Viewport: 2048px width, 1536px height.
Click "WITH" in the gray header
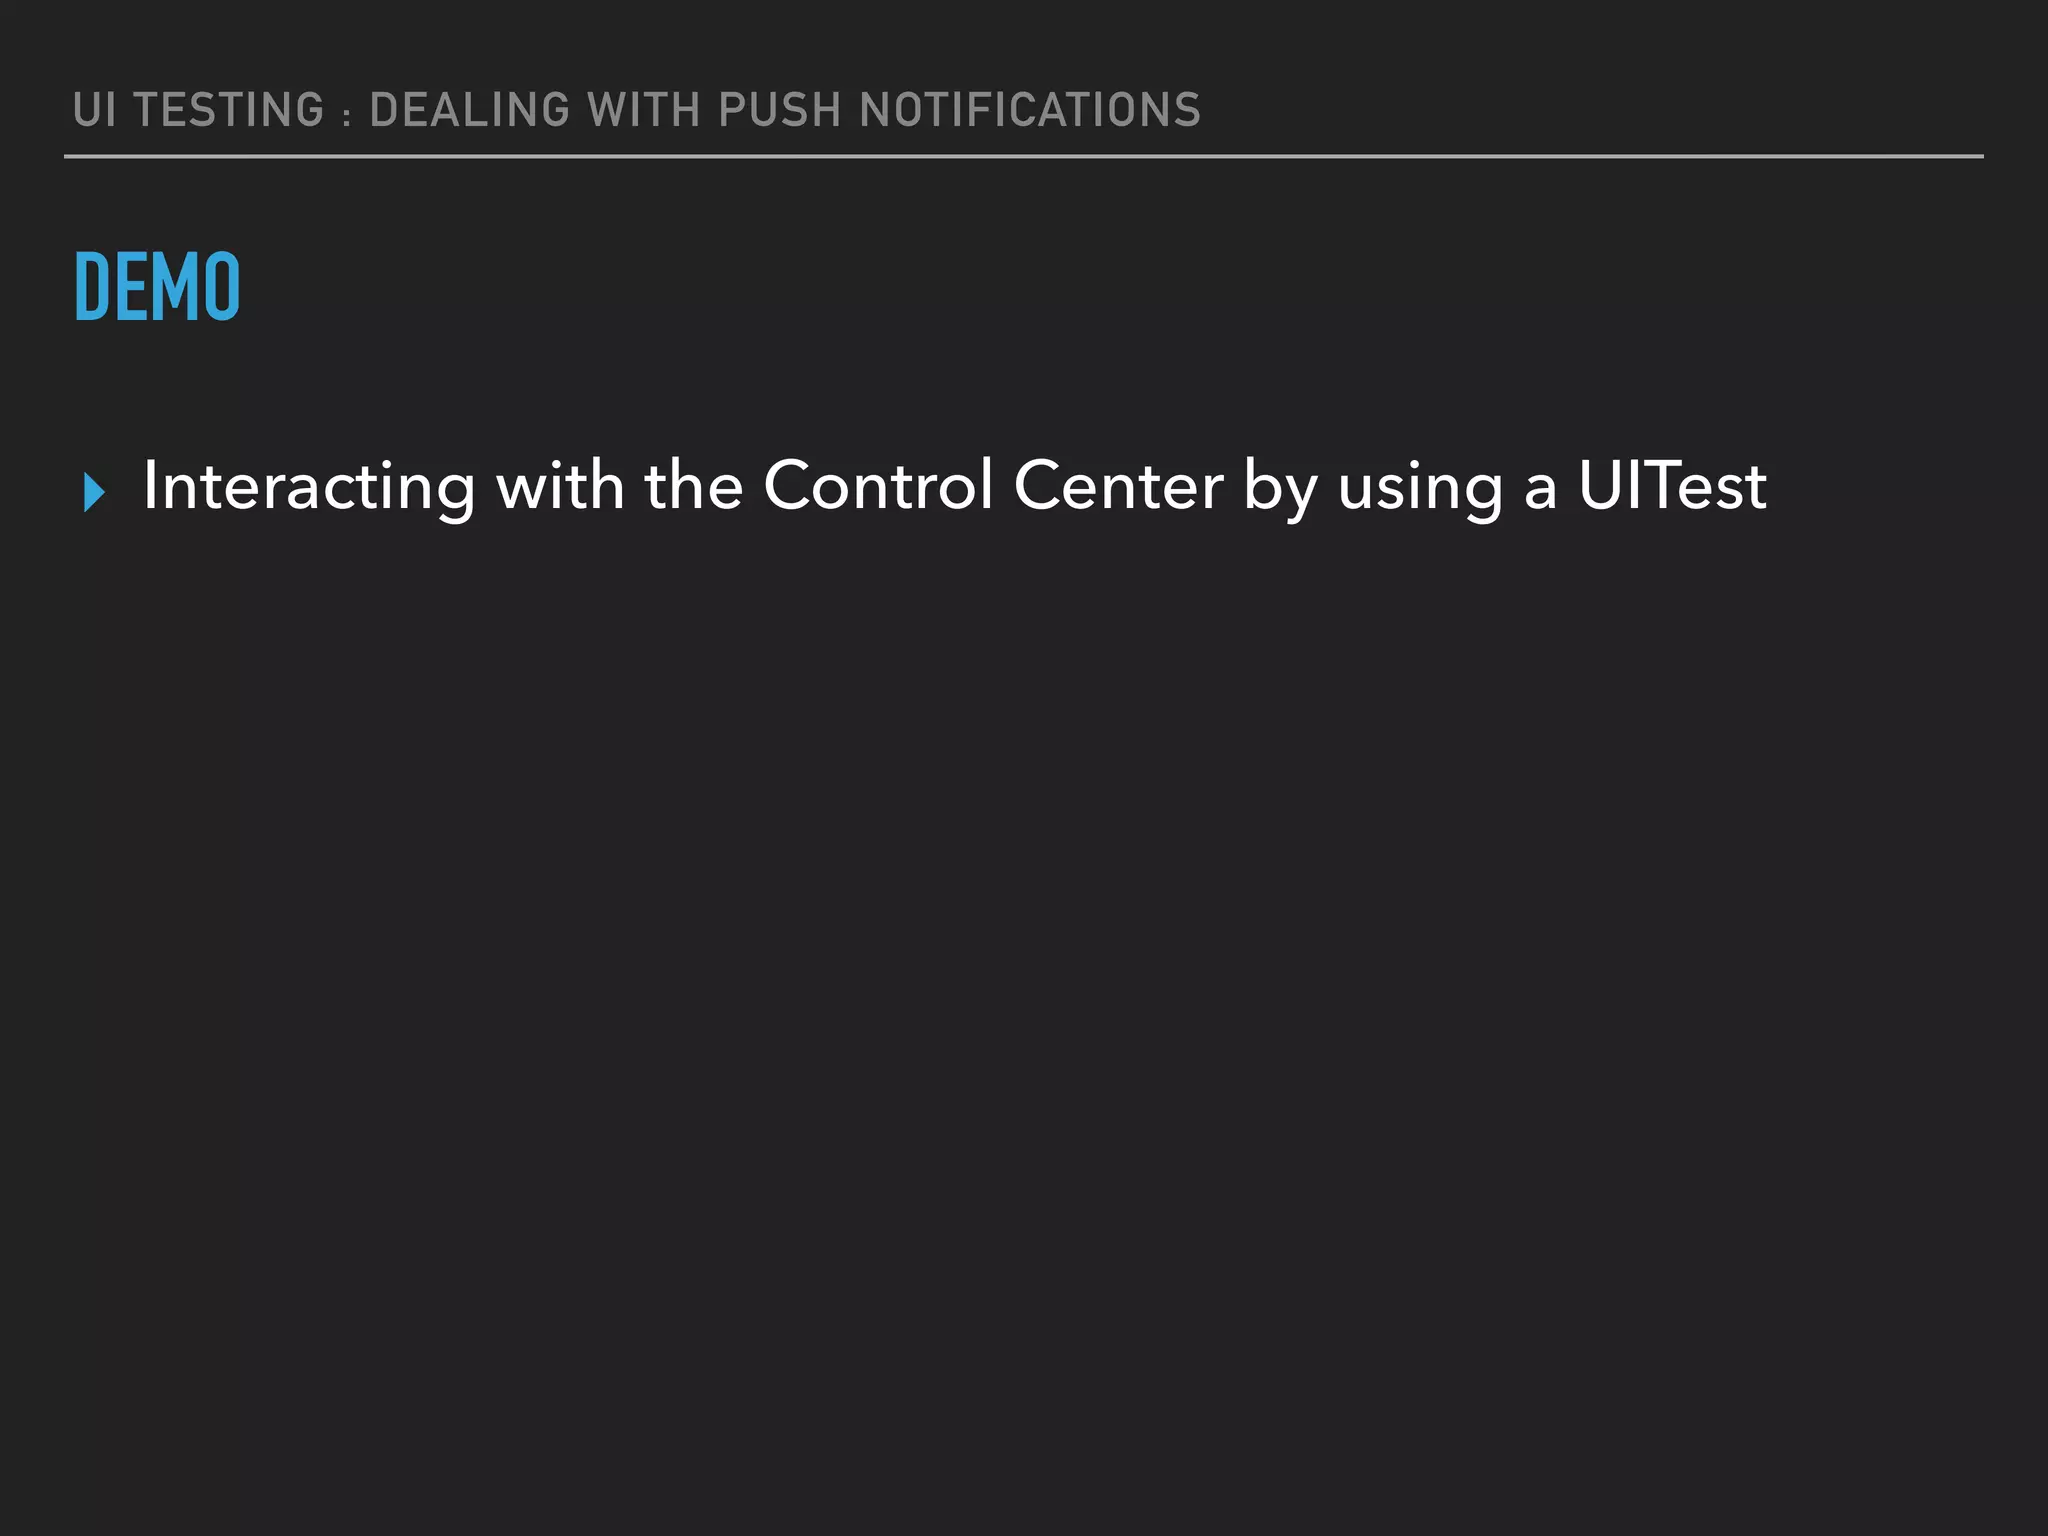coord(644,110)
